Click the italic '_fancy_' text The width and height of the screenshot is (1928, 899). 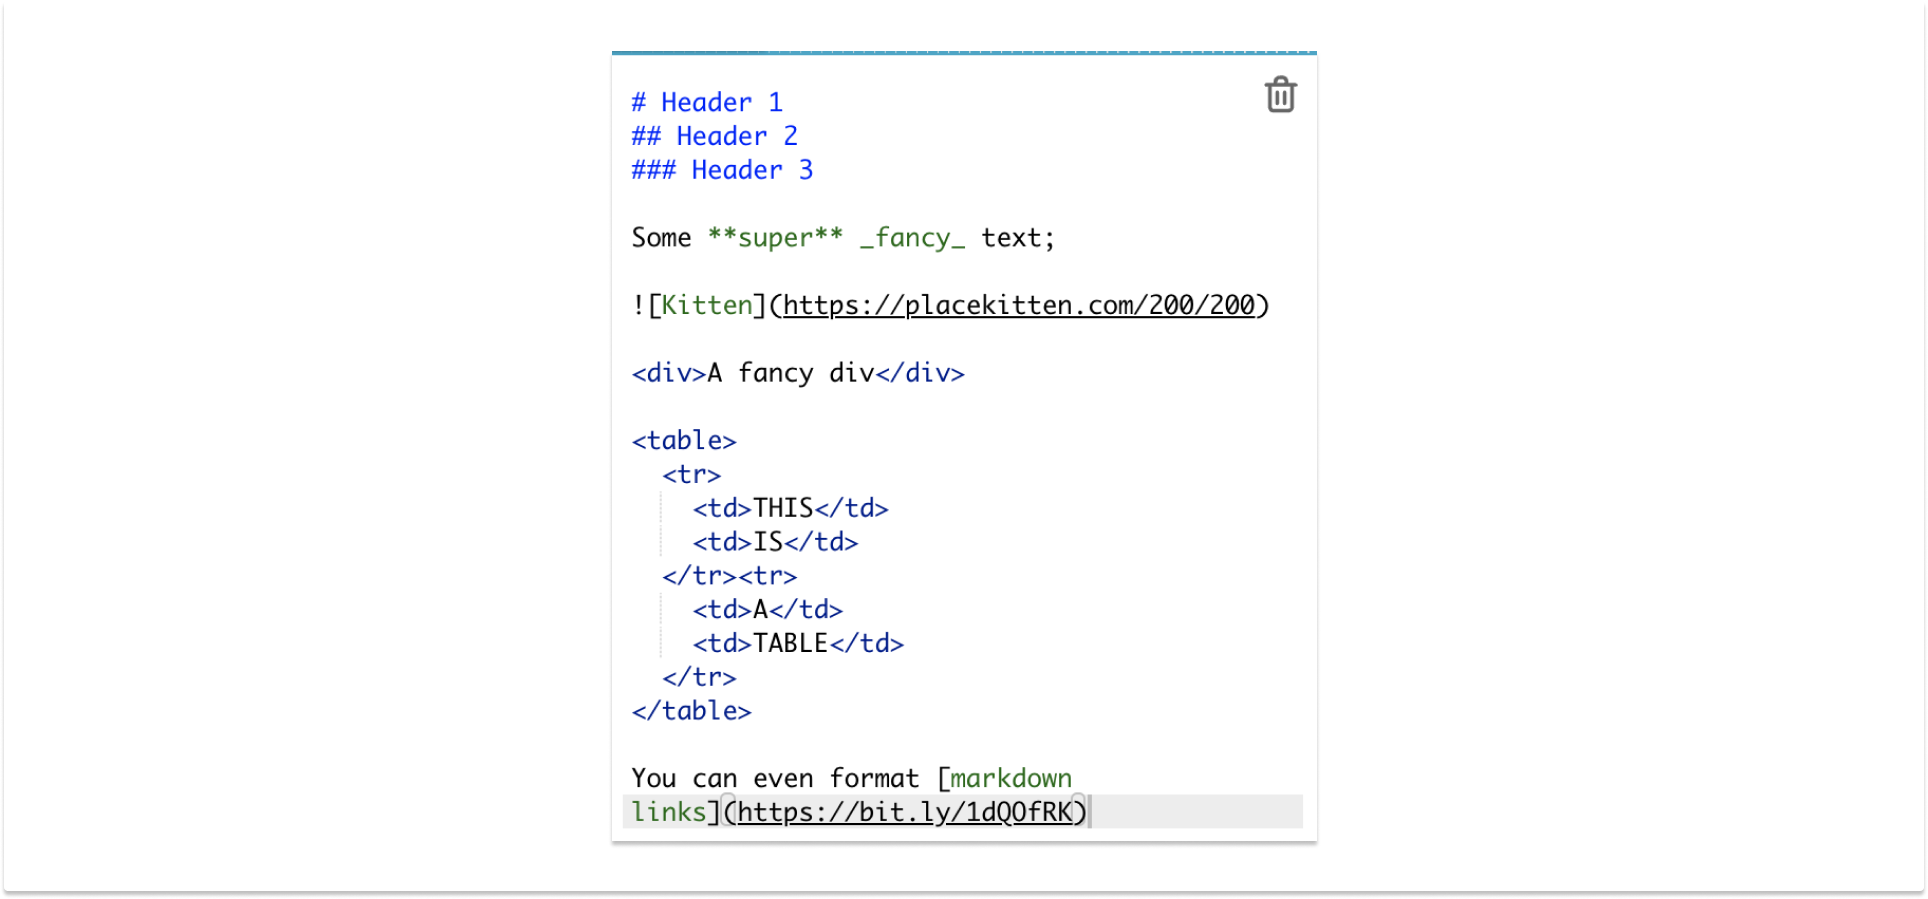click(x=912, y=238)
